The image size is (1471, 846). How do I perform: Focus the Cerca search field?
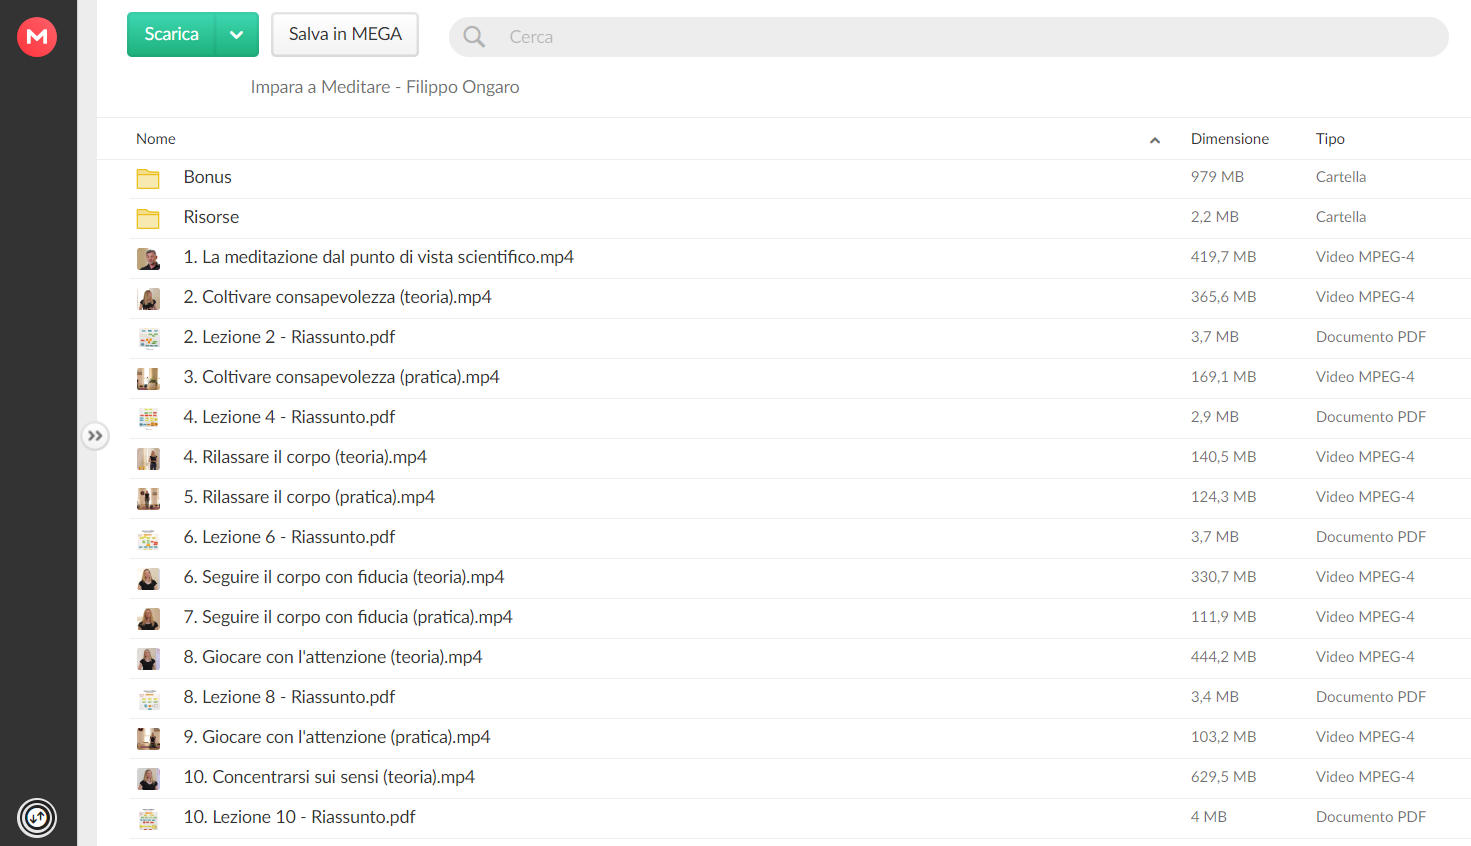pyautogui.click(x=949, y=37)
